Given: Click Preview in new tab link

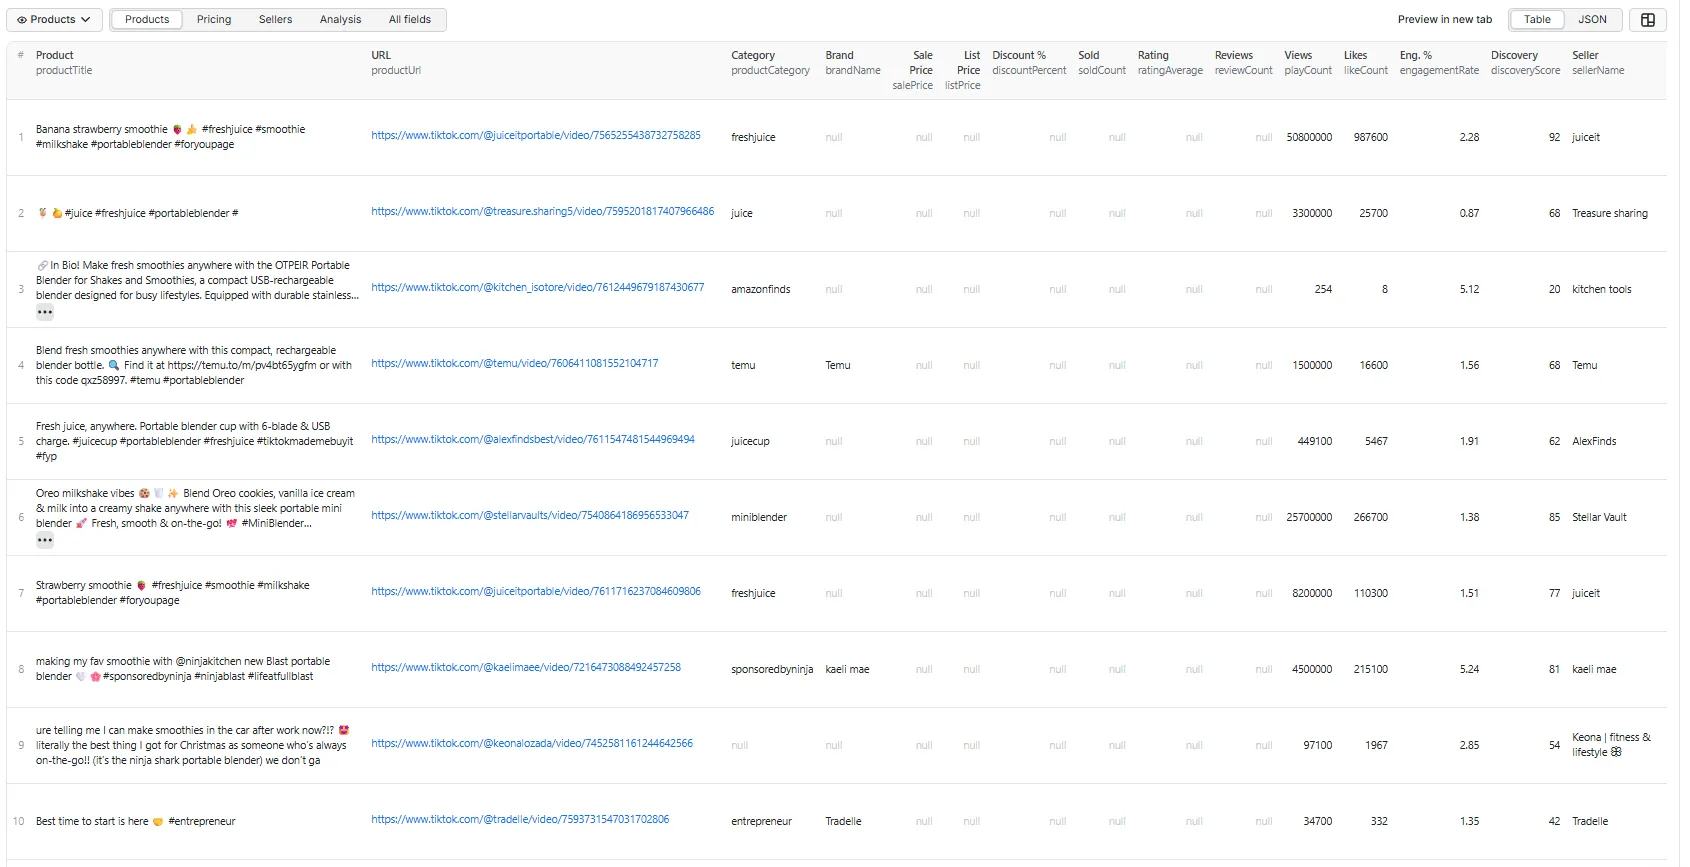Looking at the screenshot, I should tap(1444, 19).
